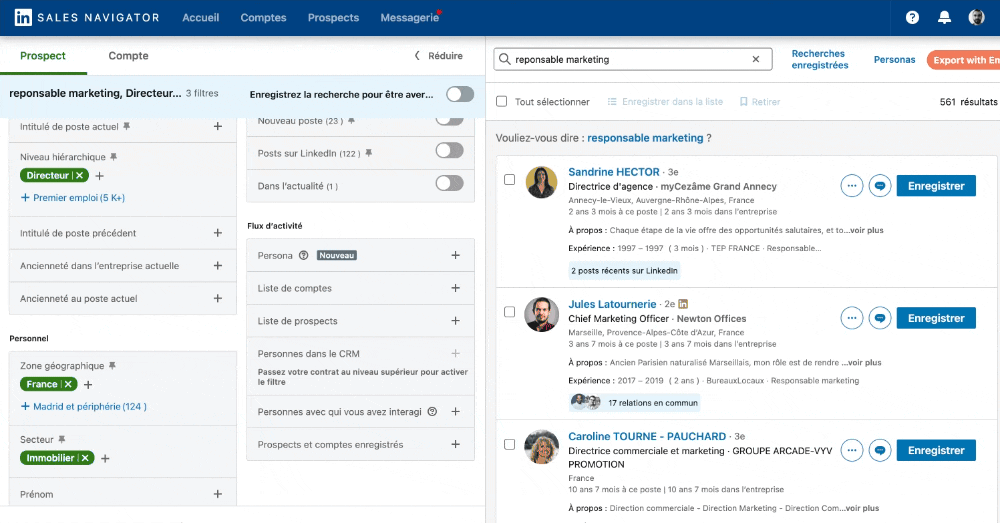Open Personas link
Screen dimensions: 1000x523
894,59
